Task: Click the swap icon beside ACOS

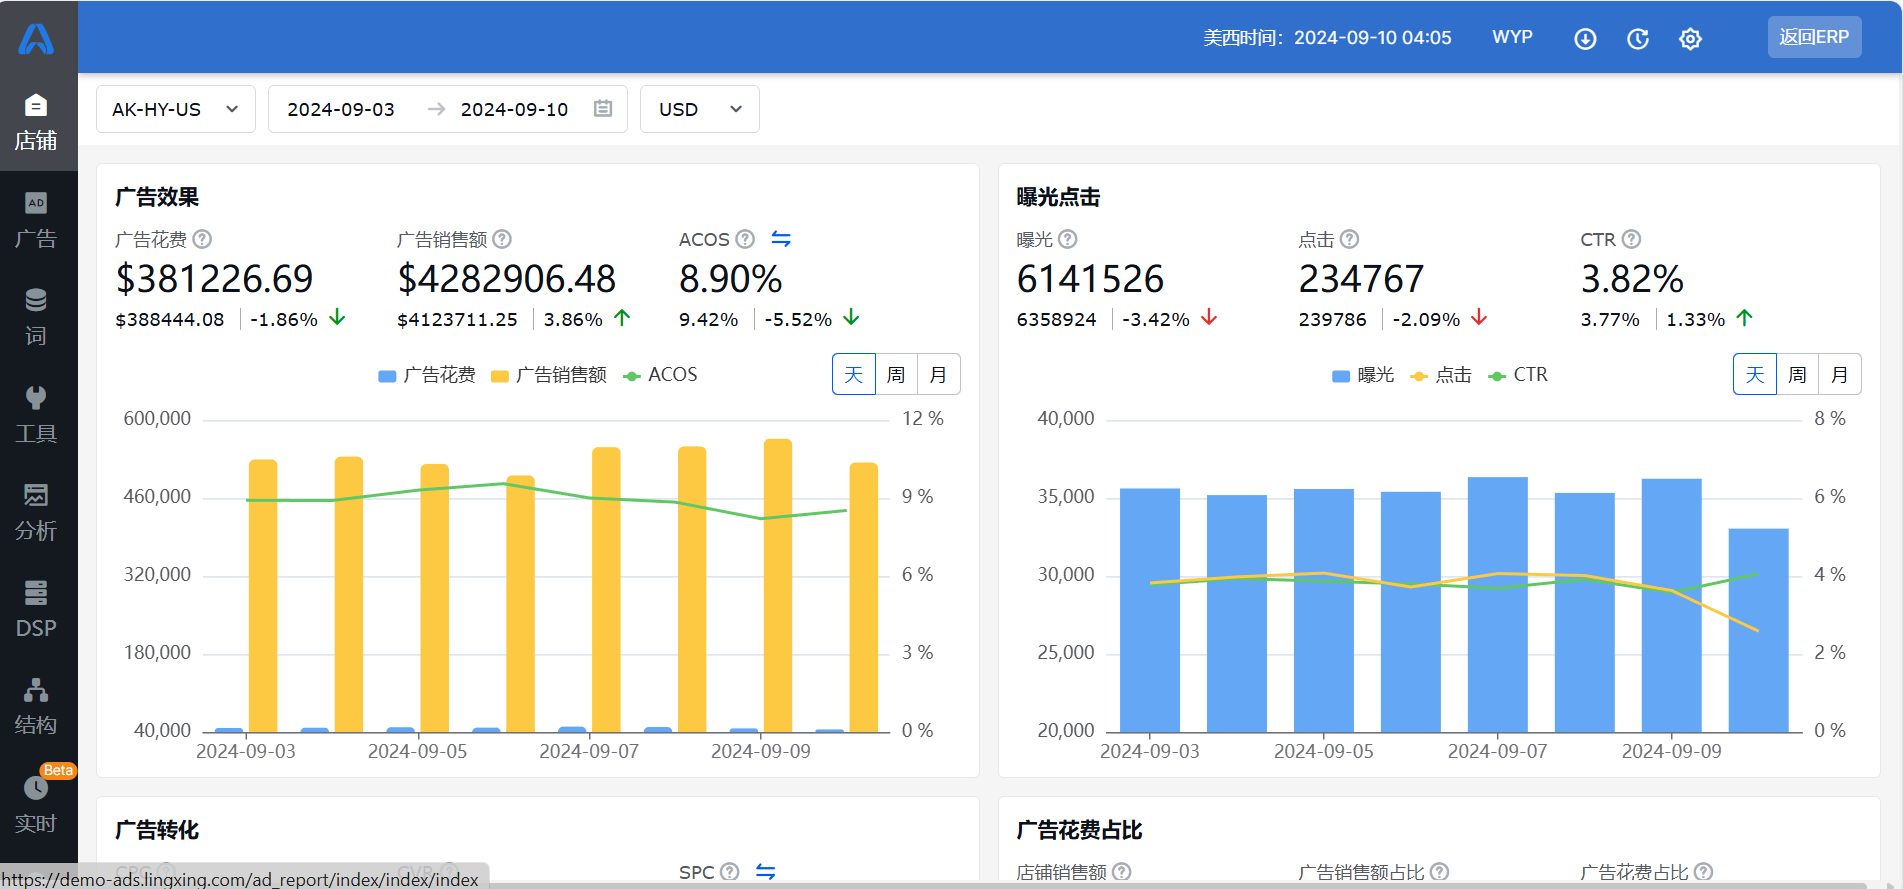Action: pyautogui.click(x=781, y=238)
